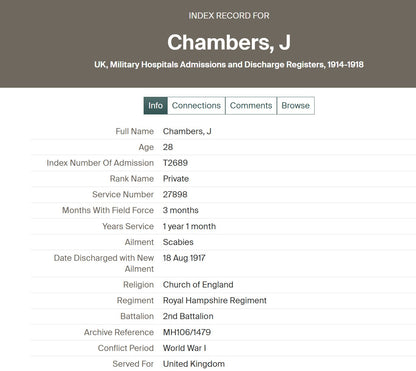Click the Military Hospitals Admissions register subtitle
Image resolution: width=416 pixels, height=371 pixels.
[x=229, y=65]
